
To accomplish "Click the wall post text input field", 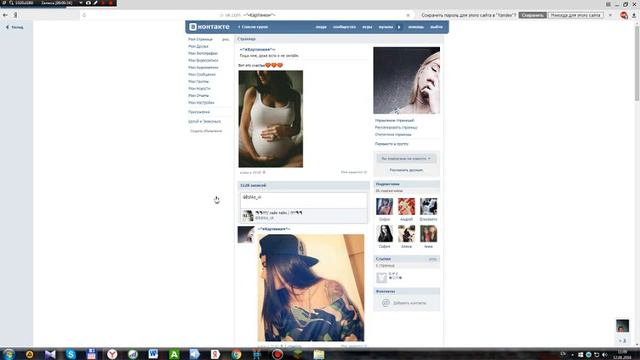I will point(303,200).
